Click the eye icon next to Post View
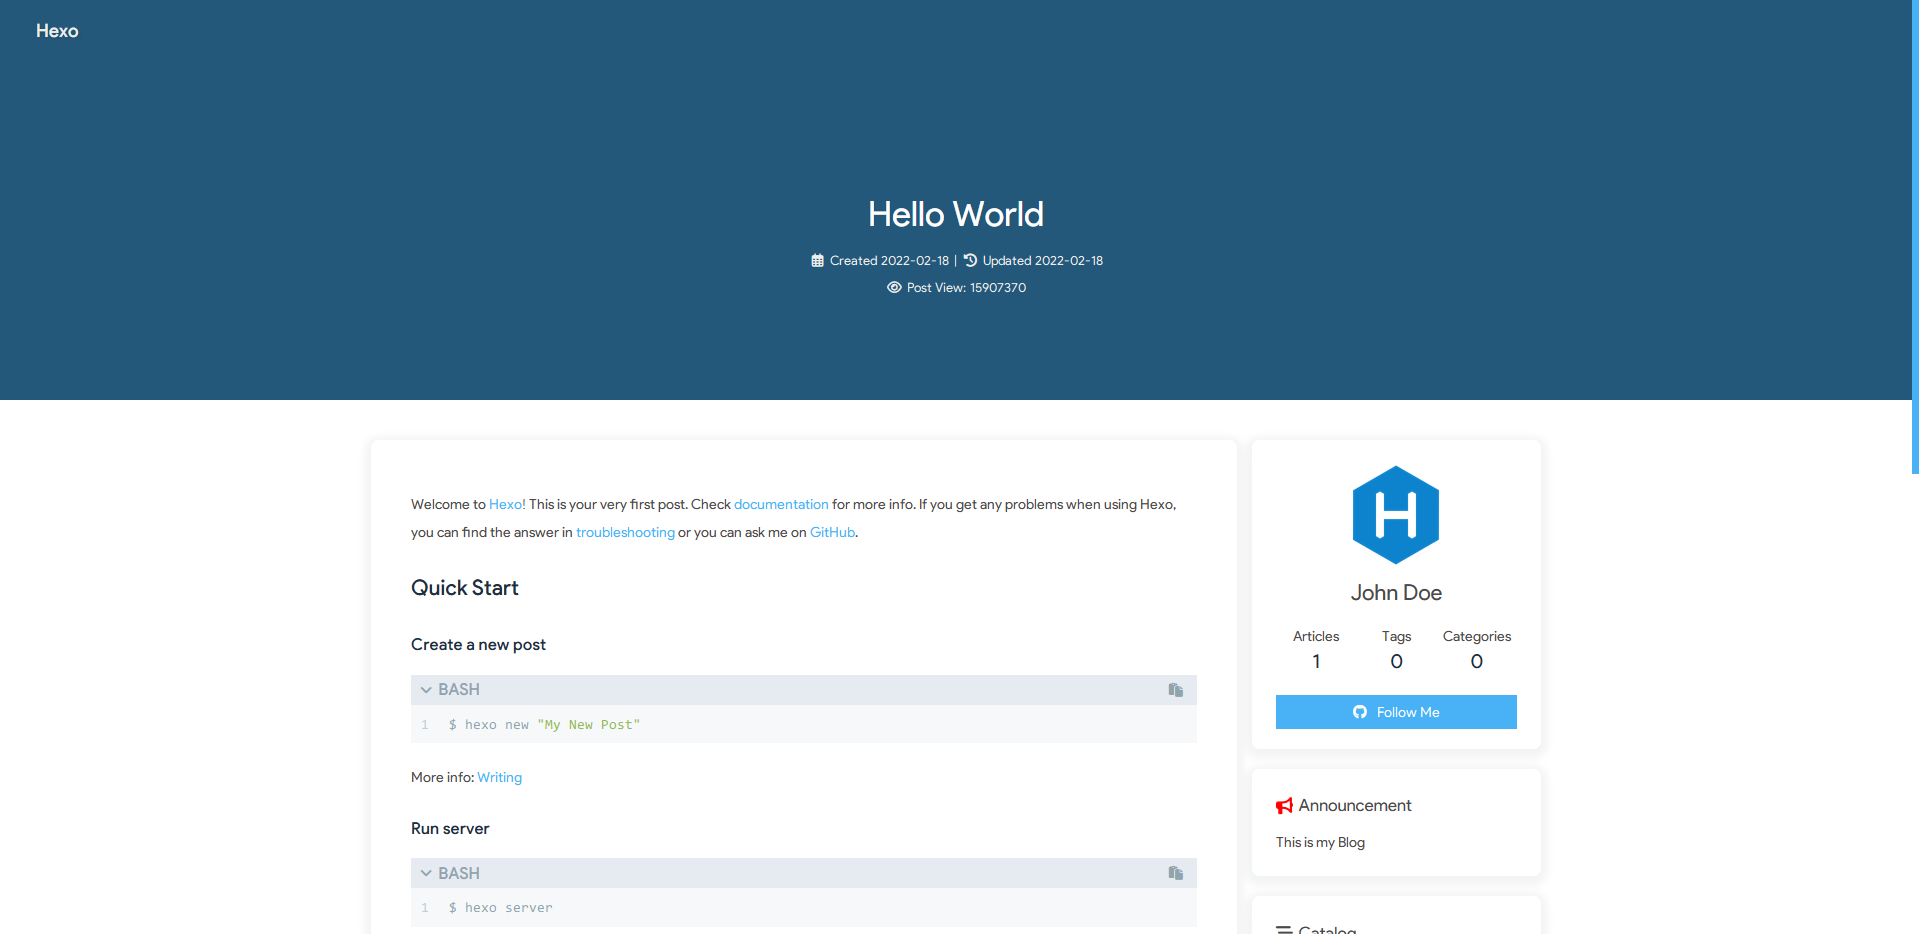Screen dimensions: 1919x934 pos(894,287)
